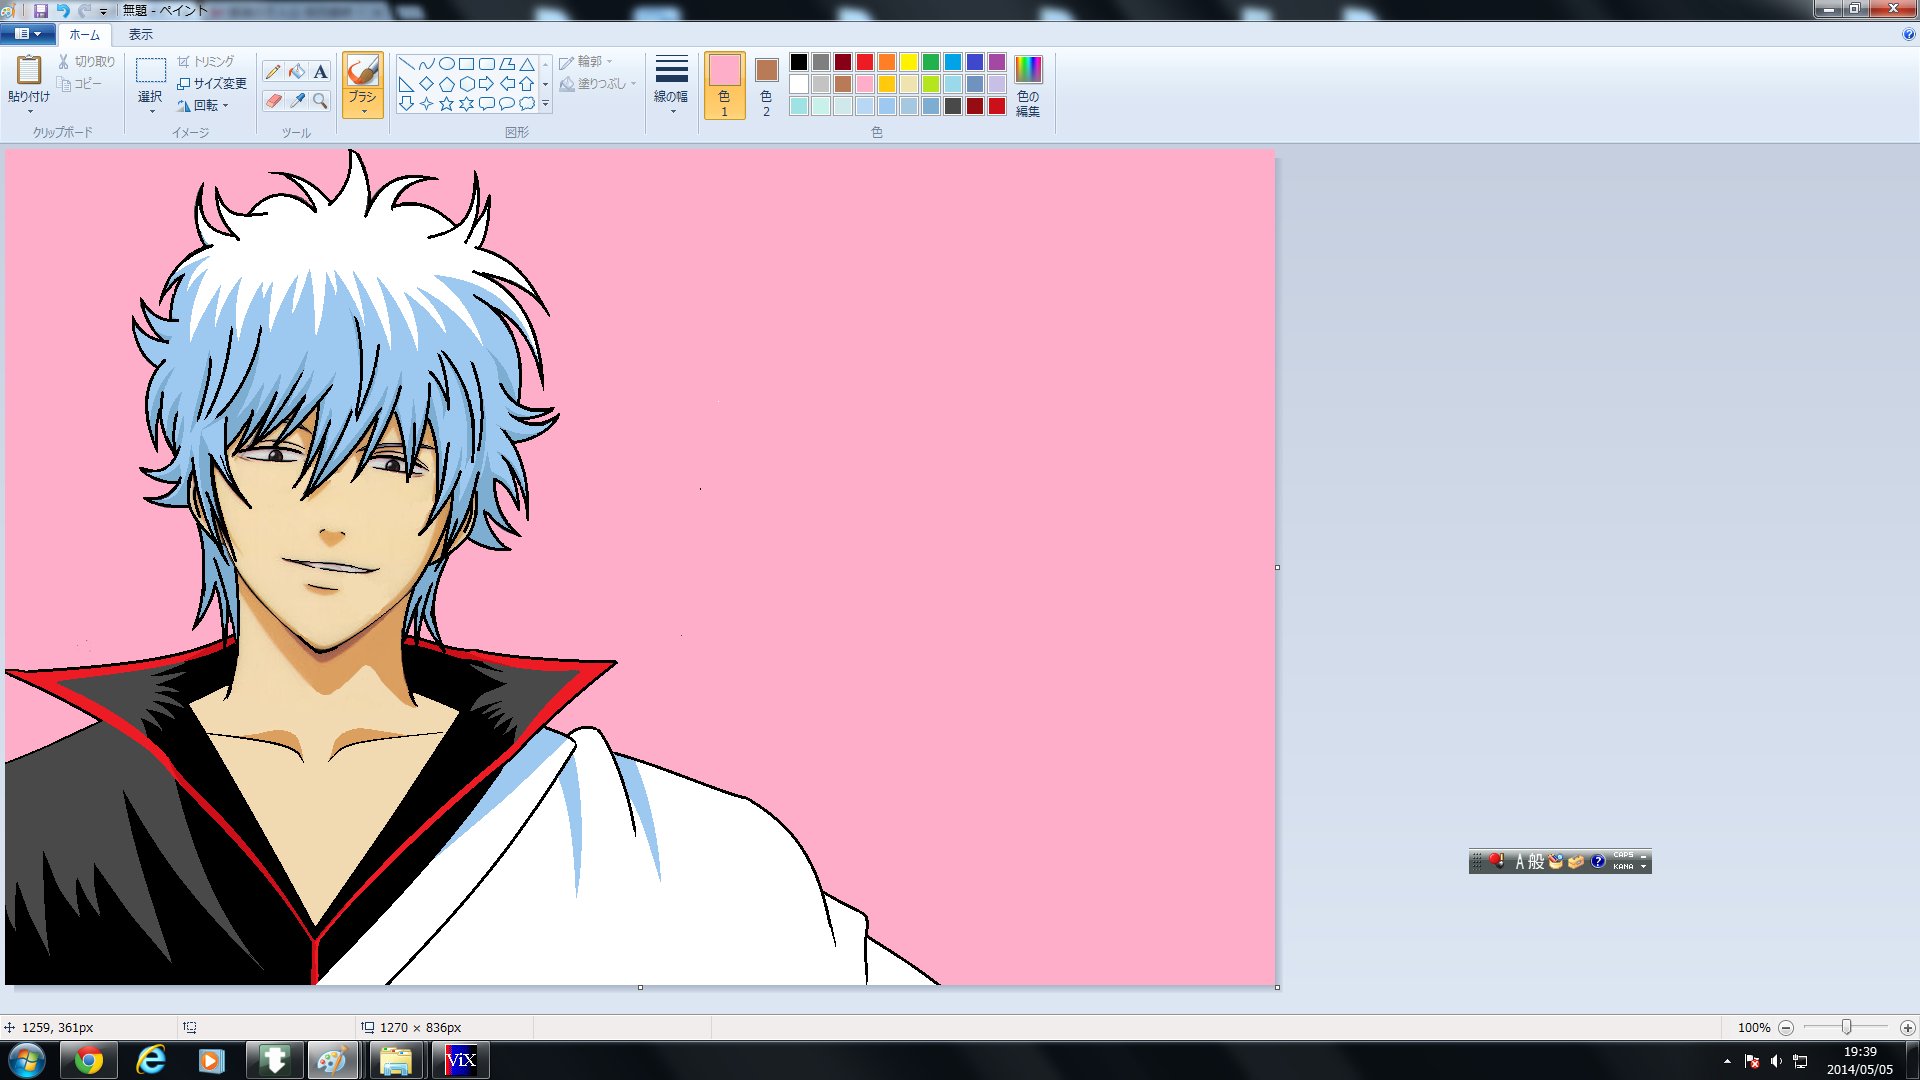Open the Paint file menu button
Screen dimensions: 1920x1080
coord(28,34)
